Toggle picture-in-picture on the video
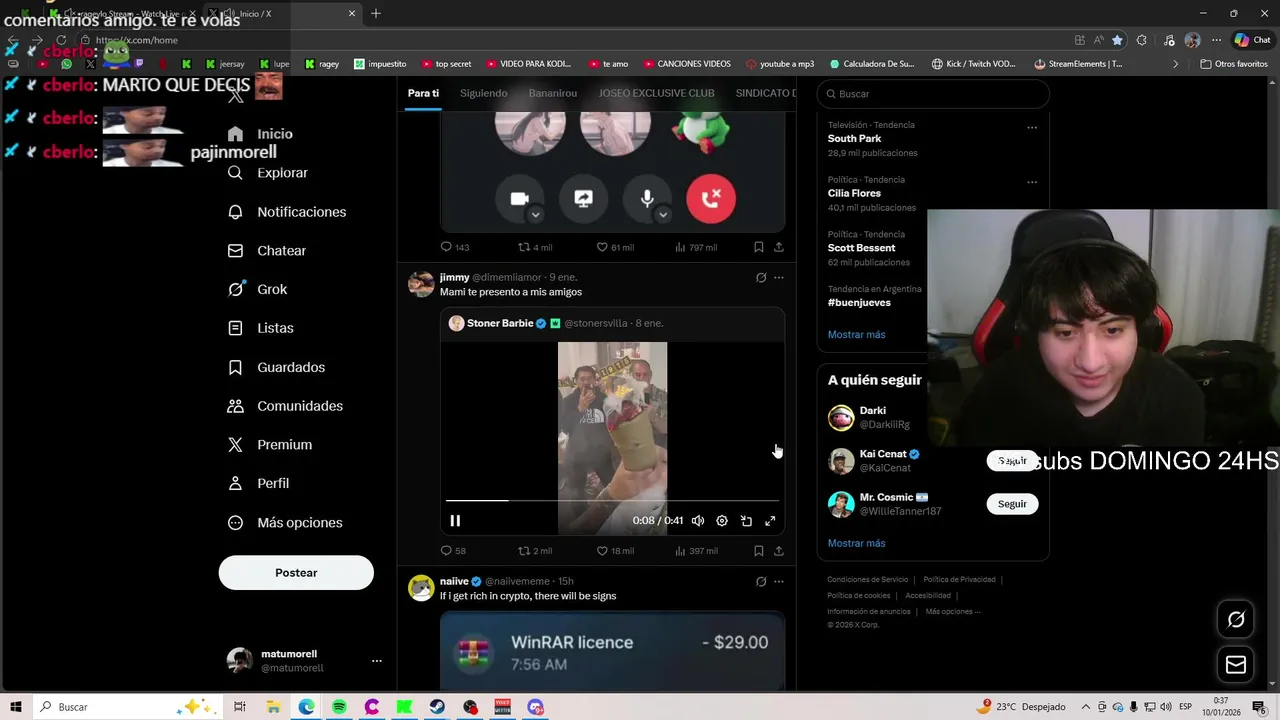Image resolution: width=1280 pixels, height=720 pixels. (x=746, y=521)
